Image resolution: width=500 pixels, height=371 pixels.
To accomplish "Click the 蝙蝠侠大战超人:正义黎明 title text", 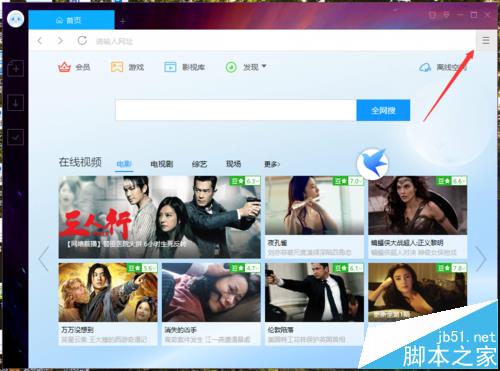I will [407, 243].
